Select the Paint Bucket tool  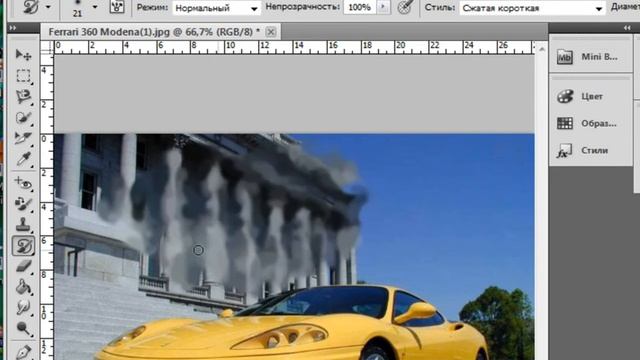pyautogui.click(x=23, y=287)
